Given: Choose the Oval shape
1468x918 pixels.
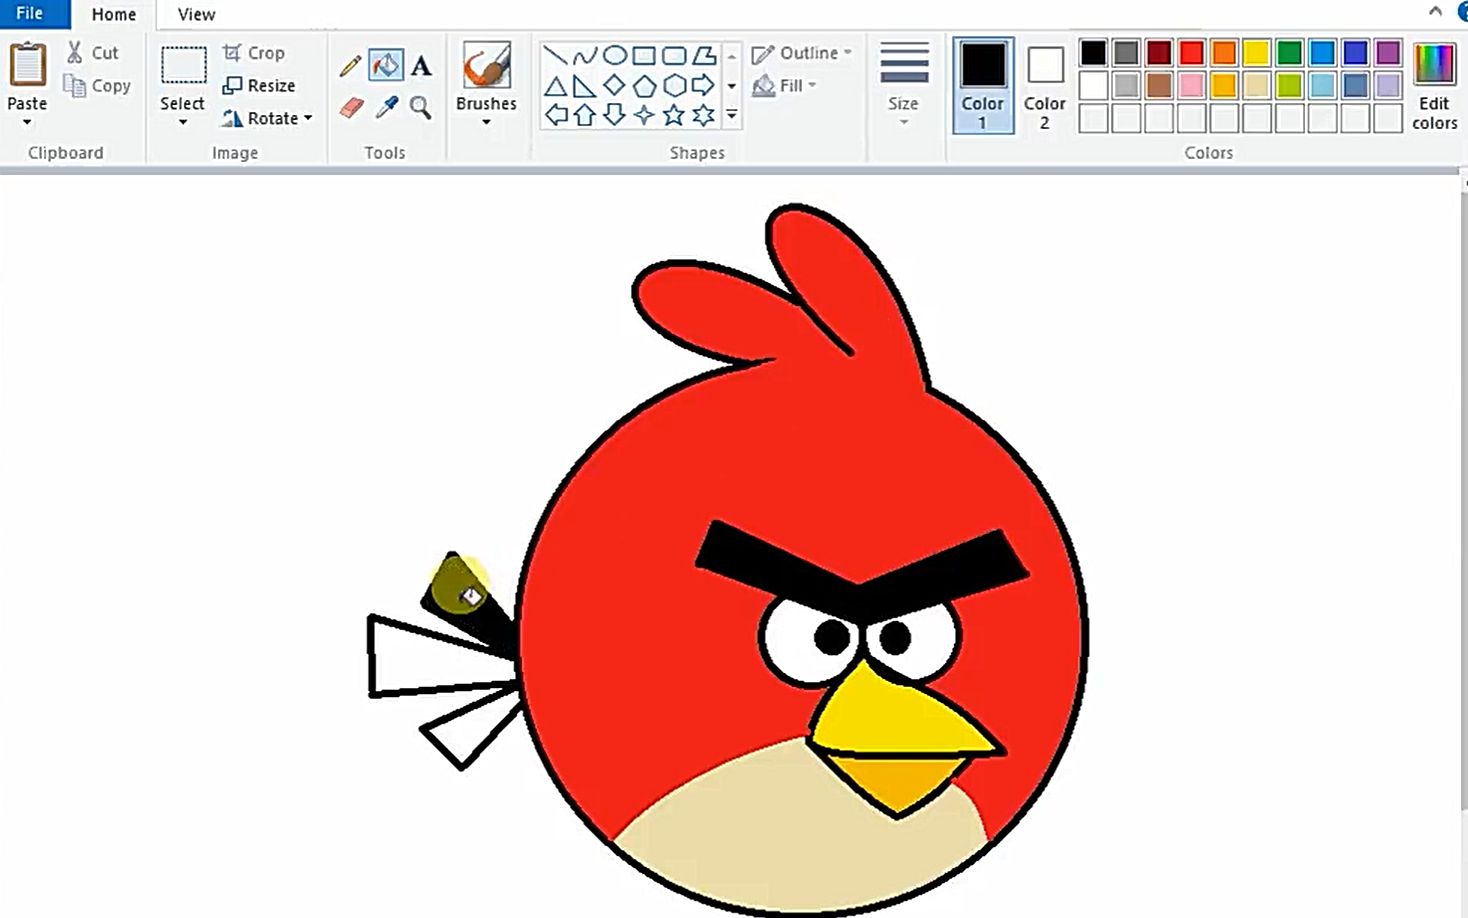Looking at the screenshot, I should [615, 56].
